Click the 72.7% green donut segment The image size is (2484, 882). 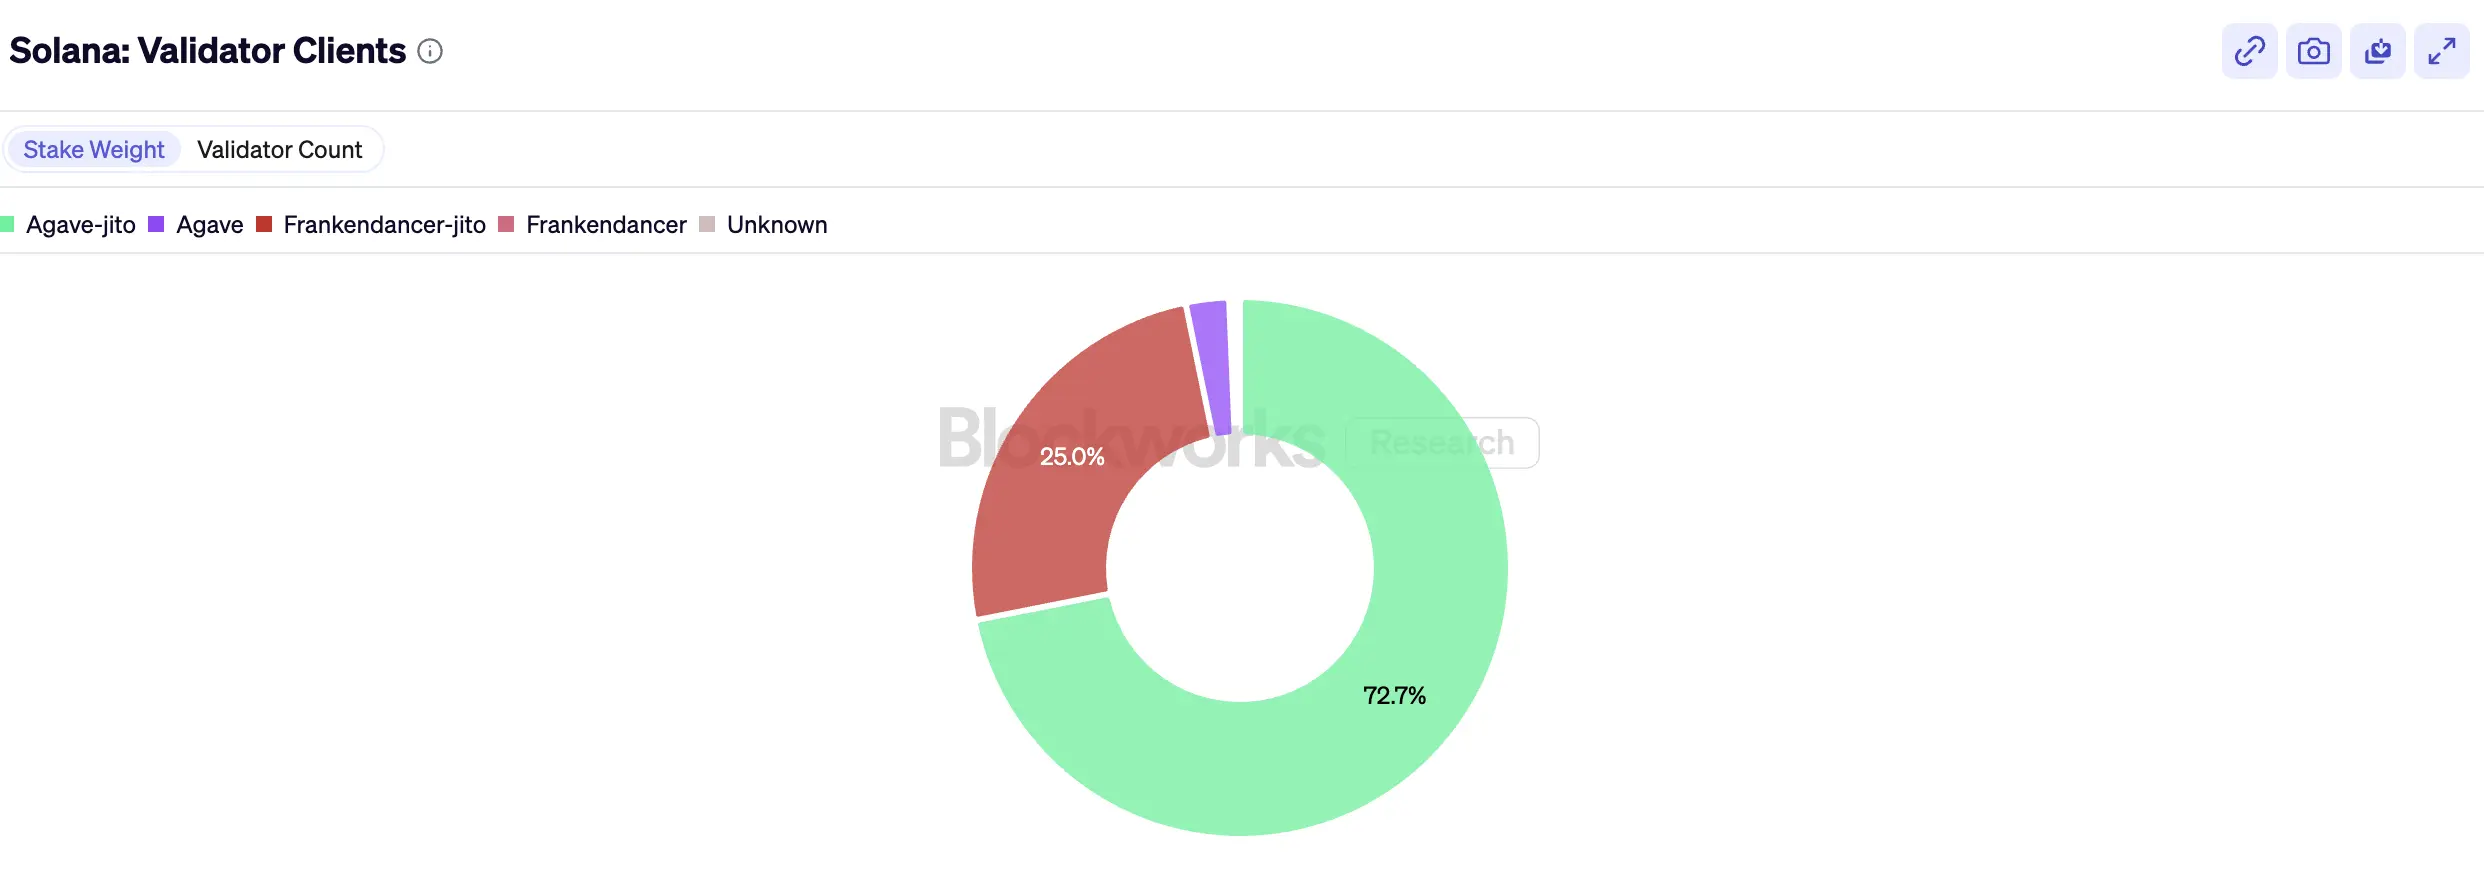point(1395,695)
